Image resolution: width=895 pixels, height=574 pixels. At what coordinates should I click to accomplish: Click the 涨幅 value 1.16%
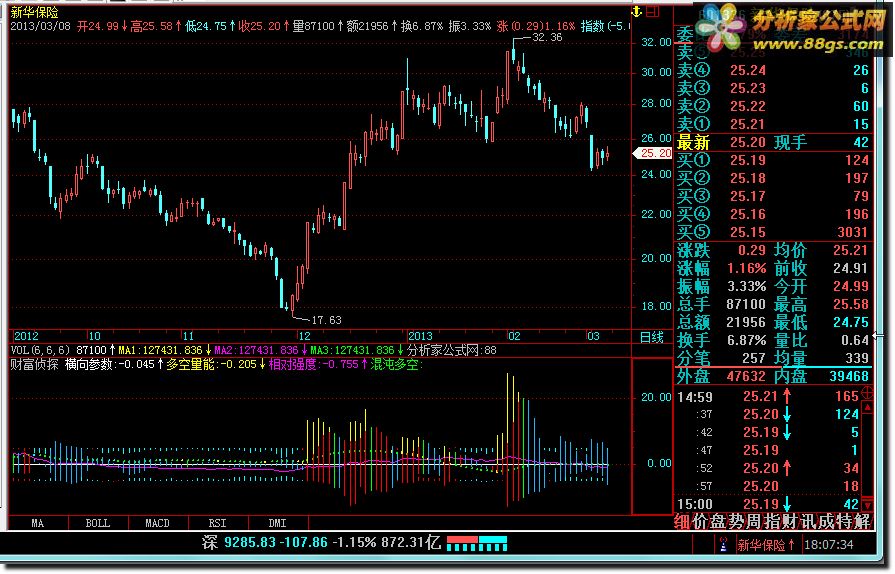[x=747, y=268]
